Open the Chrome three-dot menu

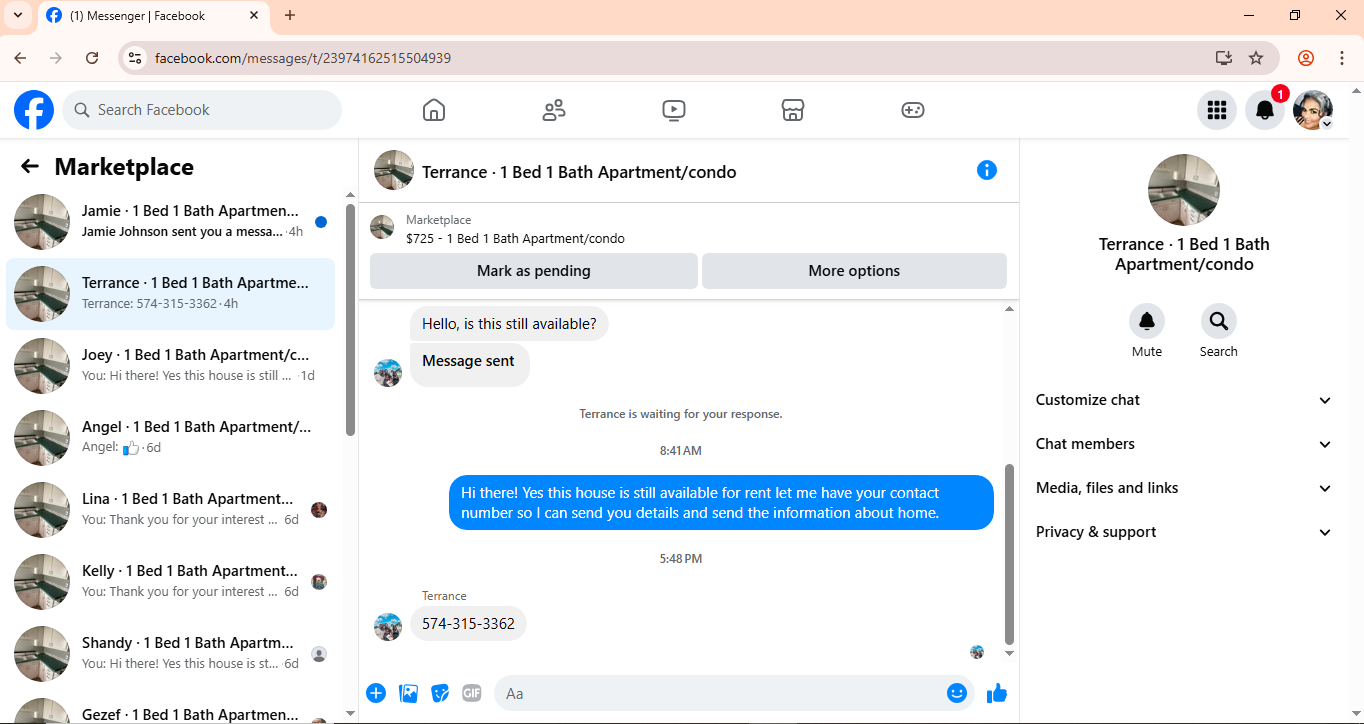pos(1342,58)
